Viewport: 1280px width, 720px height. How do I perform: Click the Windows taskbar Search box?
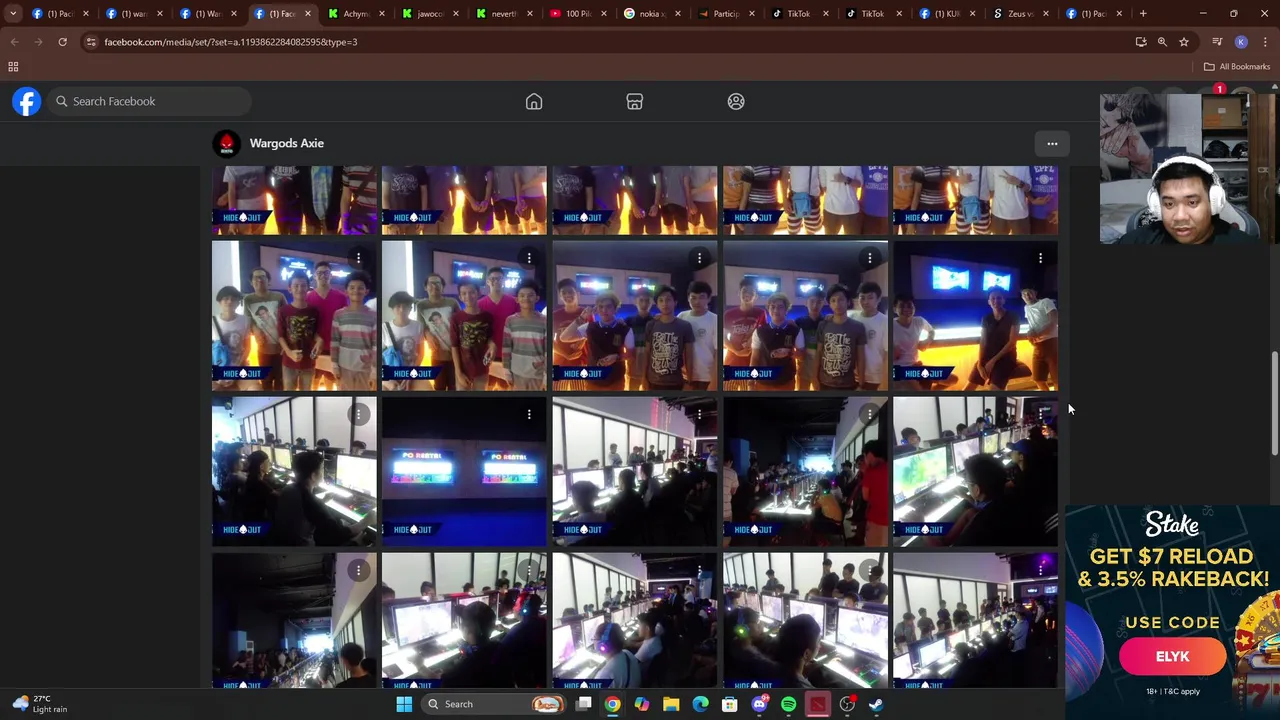(494, 704)
